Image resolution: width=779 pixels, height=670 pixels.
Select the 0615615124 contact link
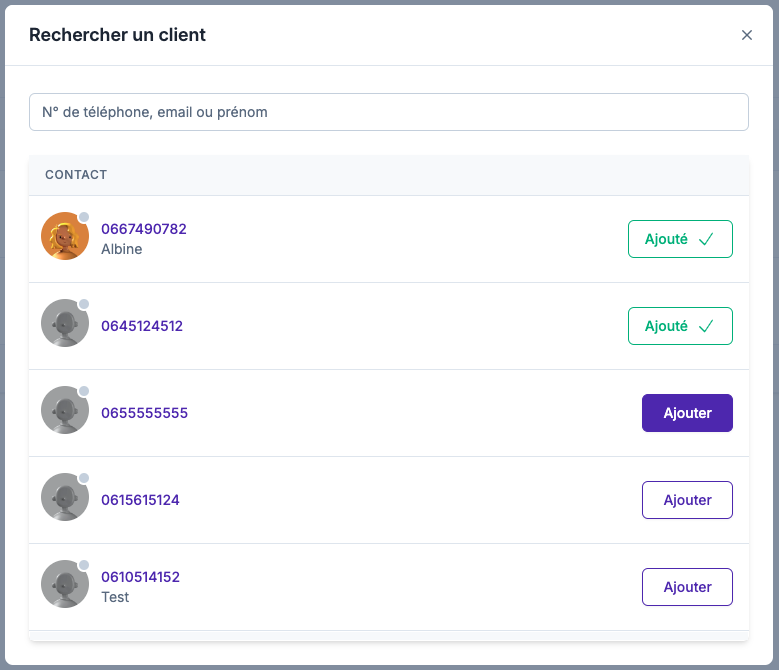point(140,500)
